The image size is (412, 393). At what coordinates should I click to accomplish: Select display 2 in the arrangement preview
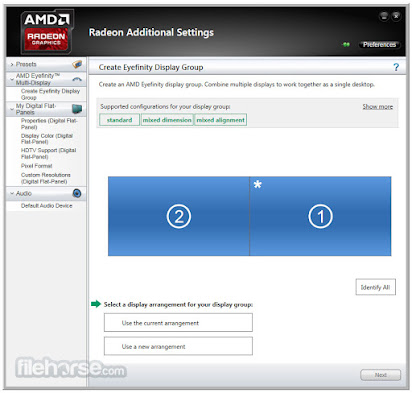(179, 216)
